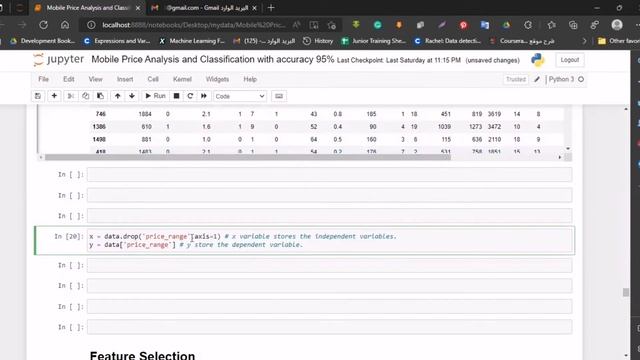Open browser profile avatar
Image resolution: width=640 pixels, height=360 pixels.
pyautogui.click(x=617, y=25)
